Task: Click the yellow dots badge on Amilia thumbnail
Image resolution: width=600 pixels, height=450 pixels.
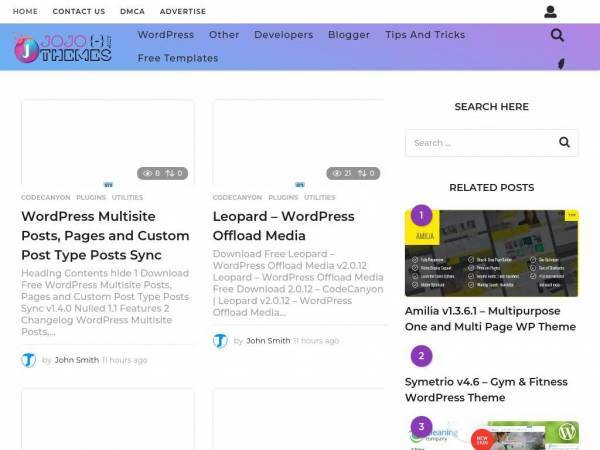Action: [x=572, y=215]
